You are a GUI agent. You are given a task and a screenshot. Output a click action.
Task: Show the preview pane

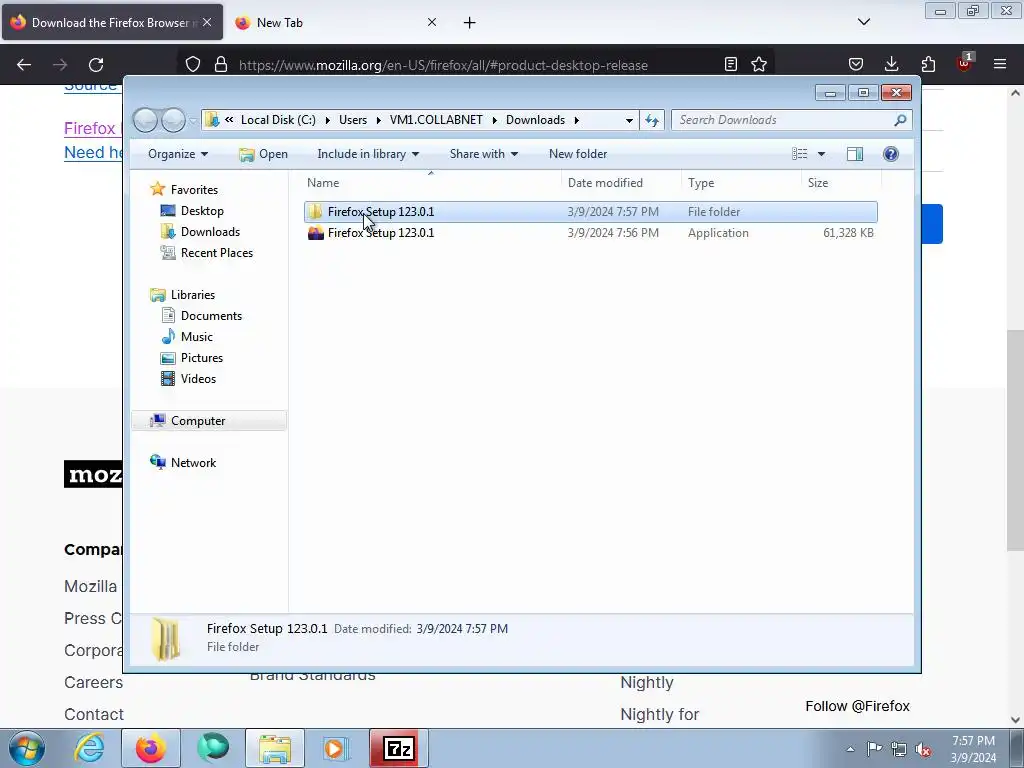855,153
